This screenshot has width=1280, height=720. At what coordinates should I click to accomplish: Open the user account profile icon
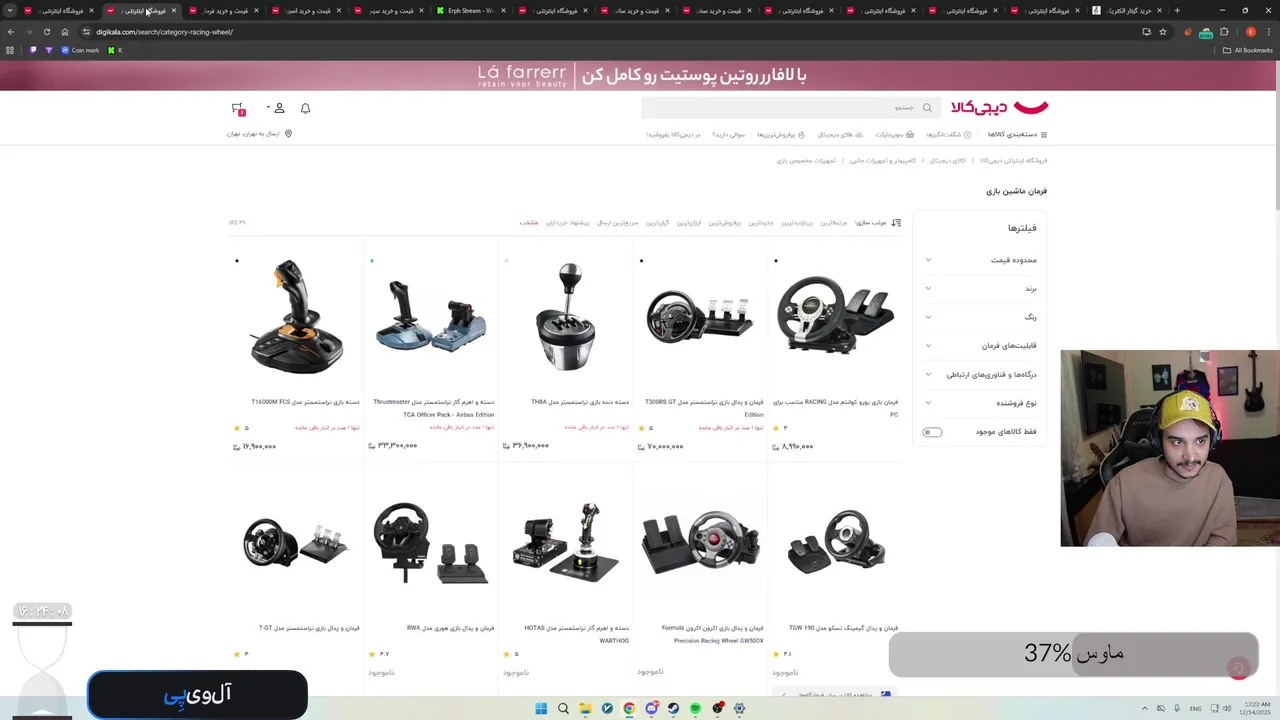279,108
